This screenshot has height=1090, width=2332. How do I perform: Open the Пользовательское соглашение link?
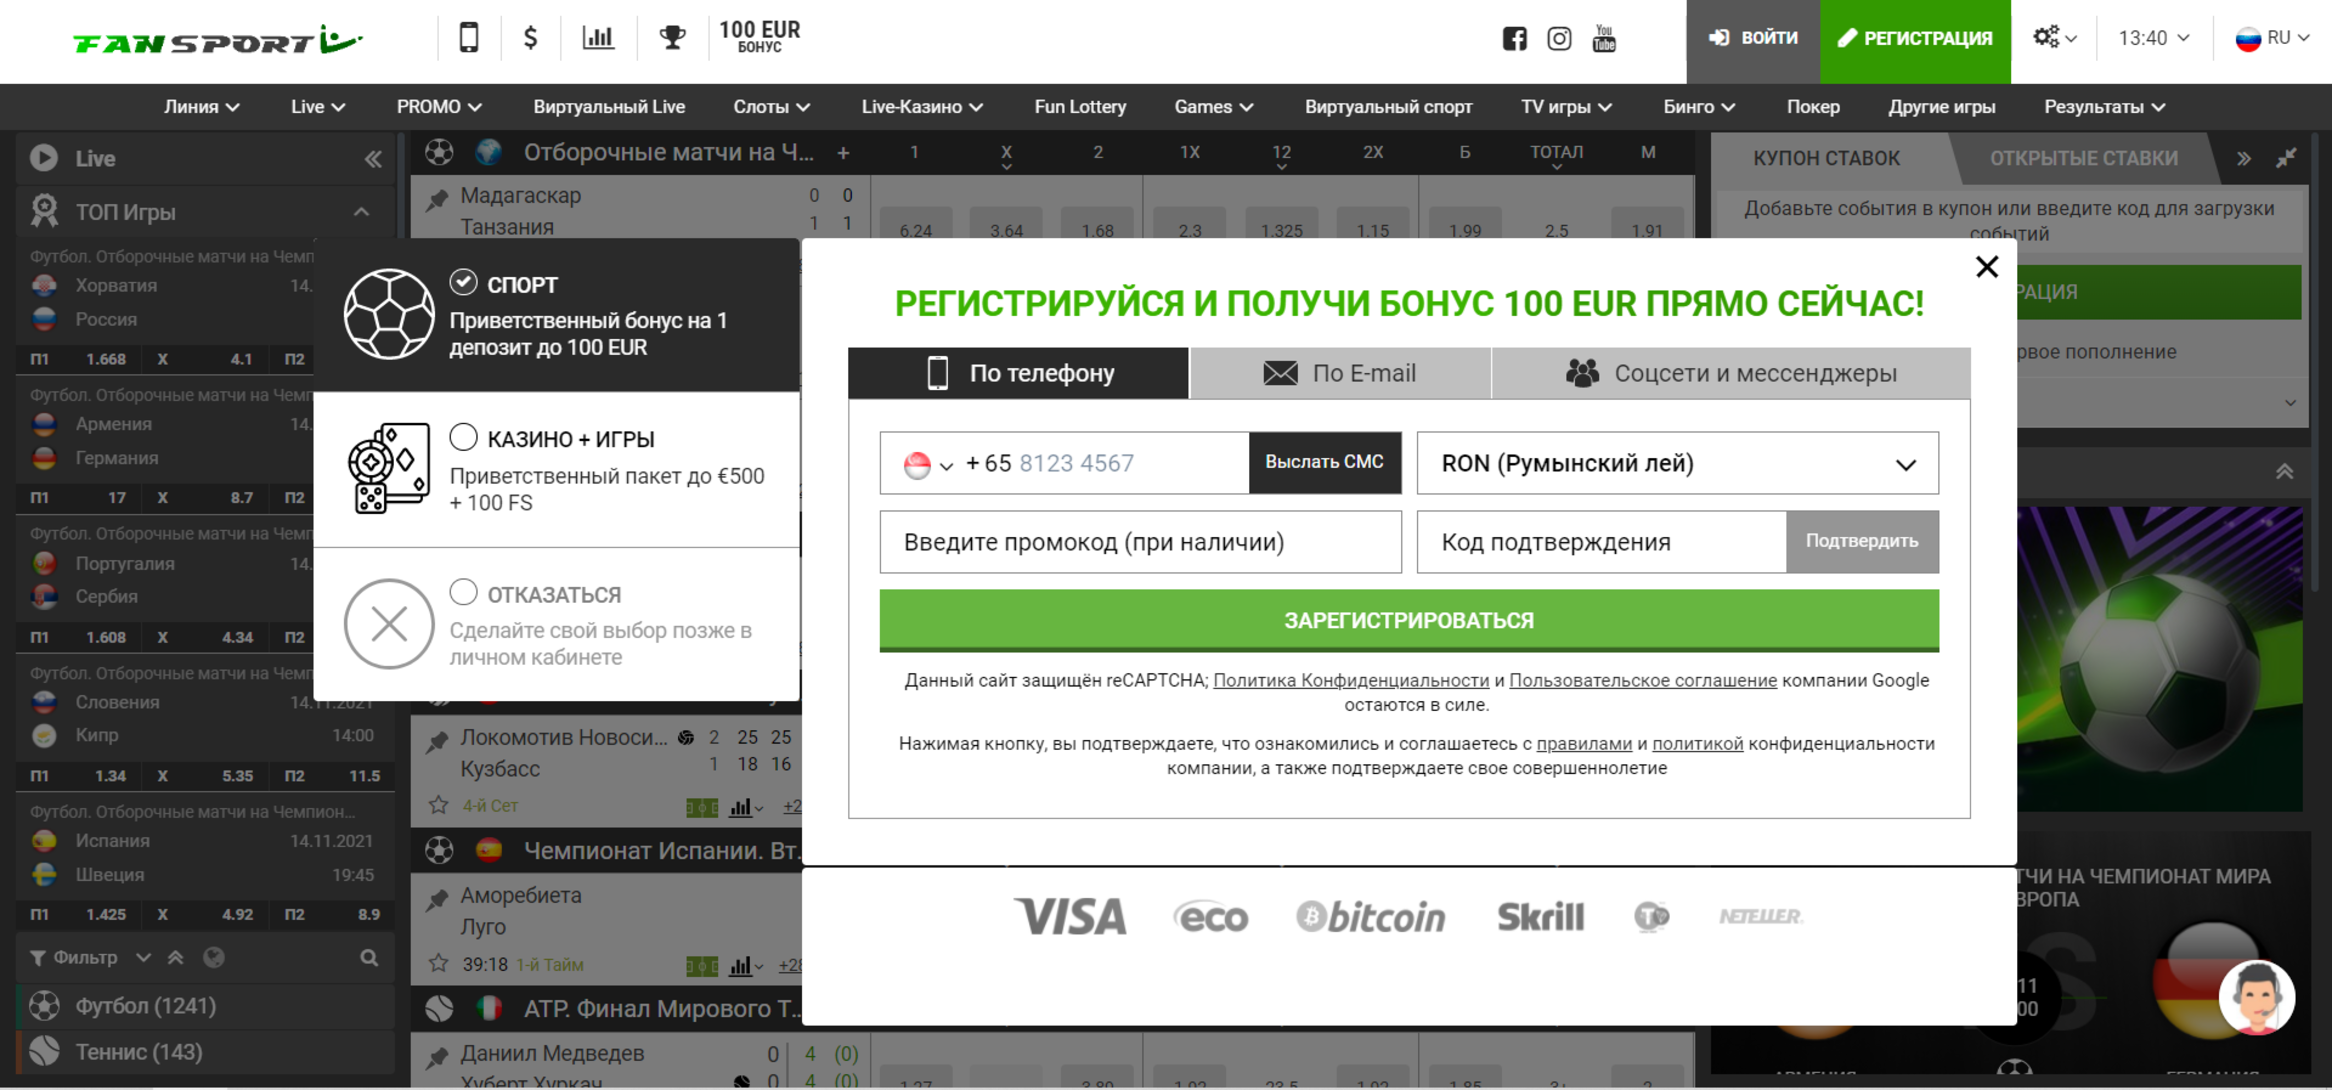[x=1642, y=680]
